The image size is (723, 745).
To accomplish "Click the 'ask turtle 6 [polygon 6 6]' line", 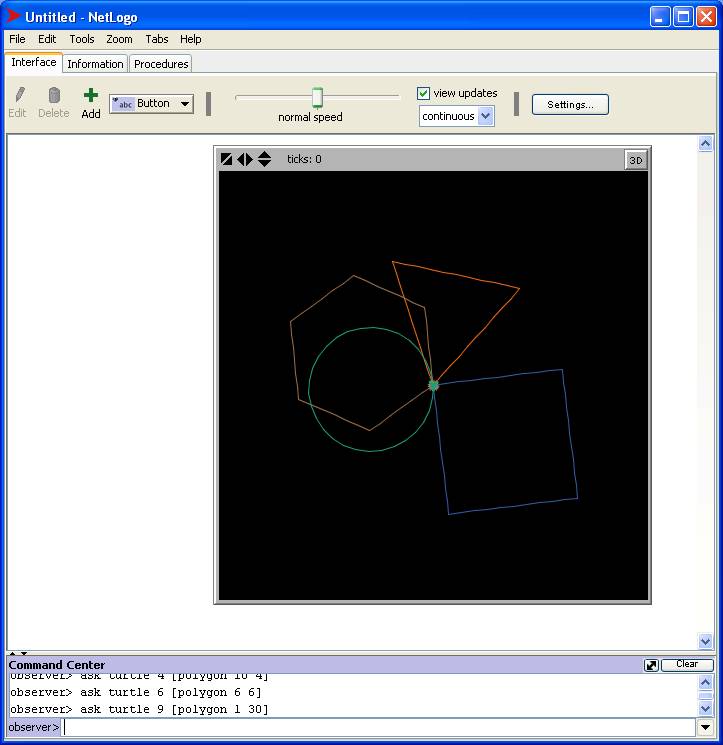I will pyautogui.click(x=170, y=692).
